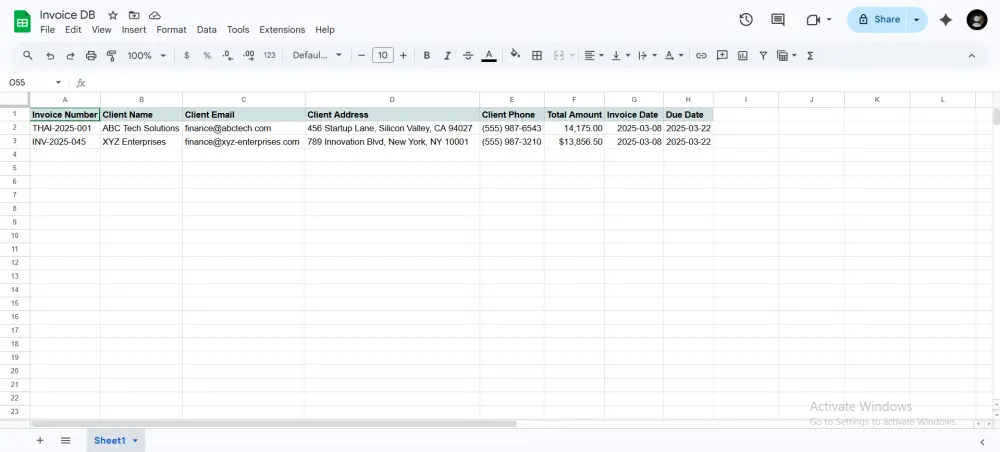This screenshot has width=1000, height=452.
Task: Select column D header
Action: coord(392,99)
